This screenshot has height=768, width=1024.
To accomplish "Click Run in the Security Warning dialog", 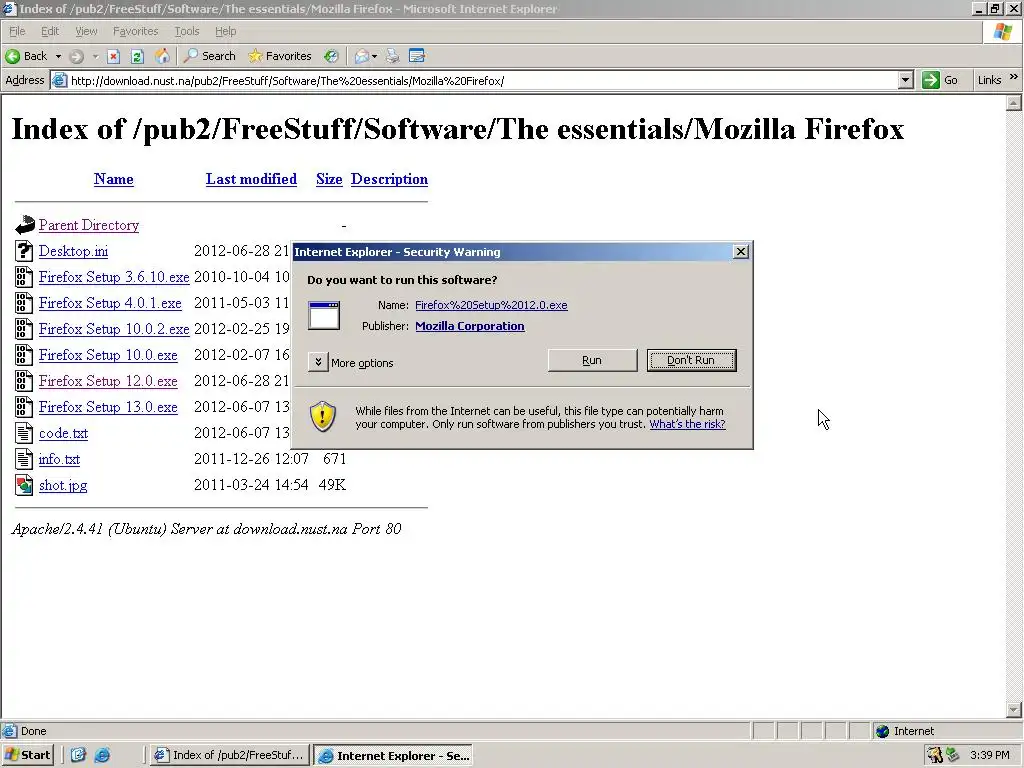I will (x=592, y=360).
